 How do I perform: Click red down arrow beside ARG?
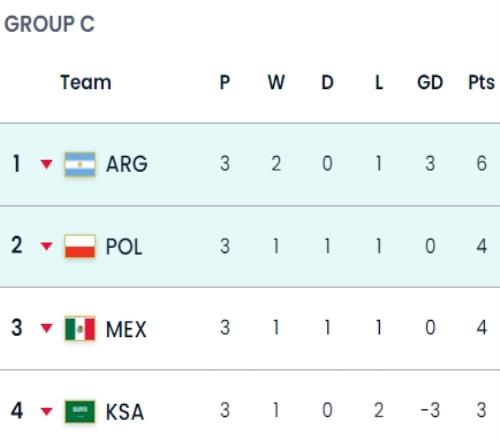coord(46,164)
